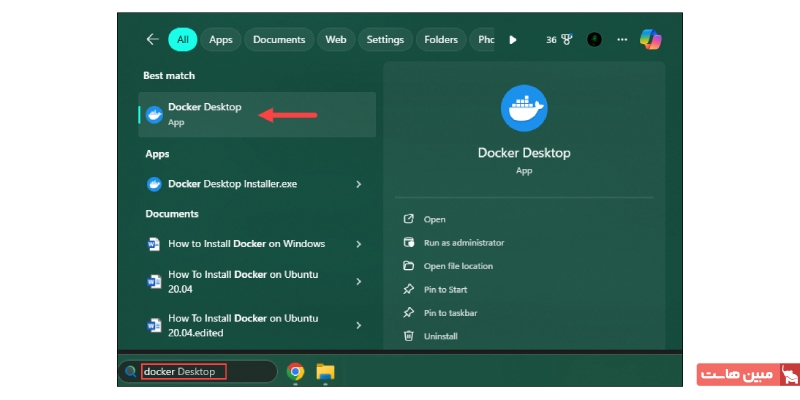Click the three-dots more options icon

point(622,40)
